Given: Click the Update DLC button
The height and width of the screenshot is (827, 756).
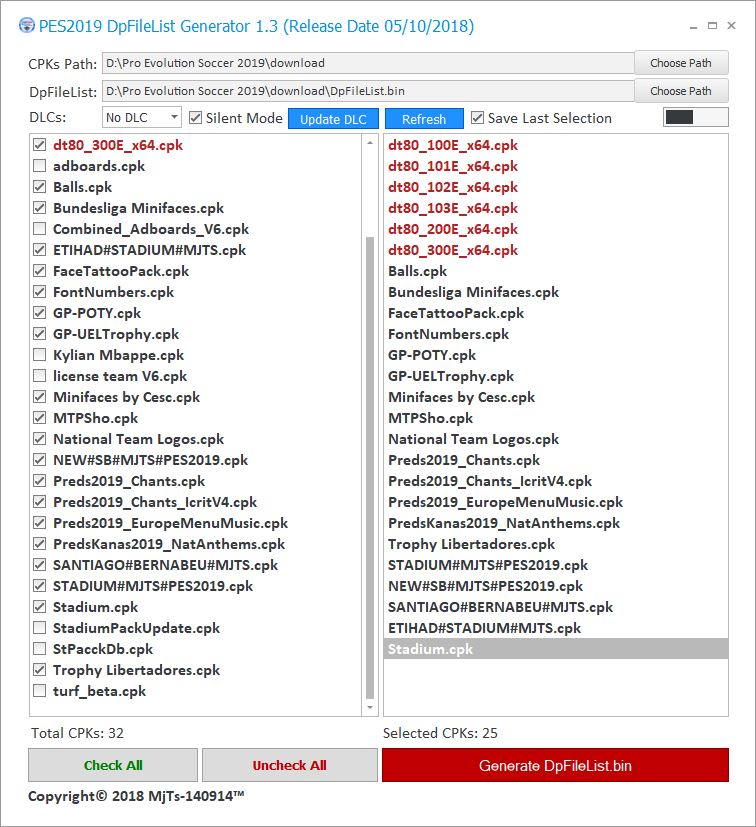Looking at the screenshot, I should 333,119.
